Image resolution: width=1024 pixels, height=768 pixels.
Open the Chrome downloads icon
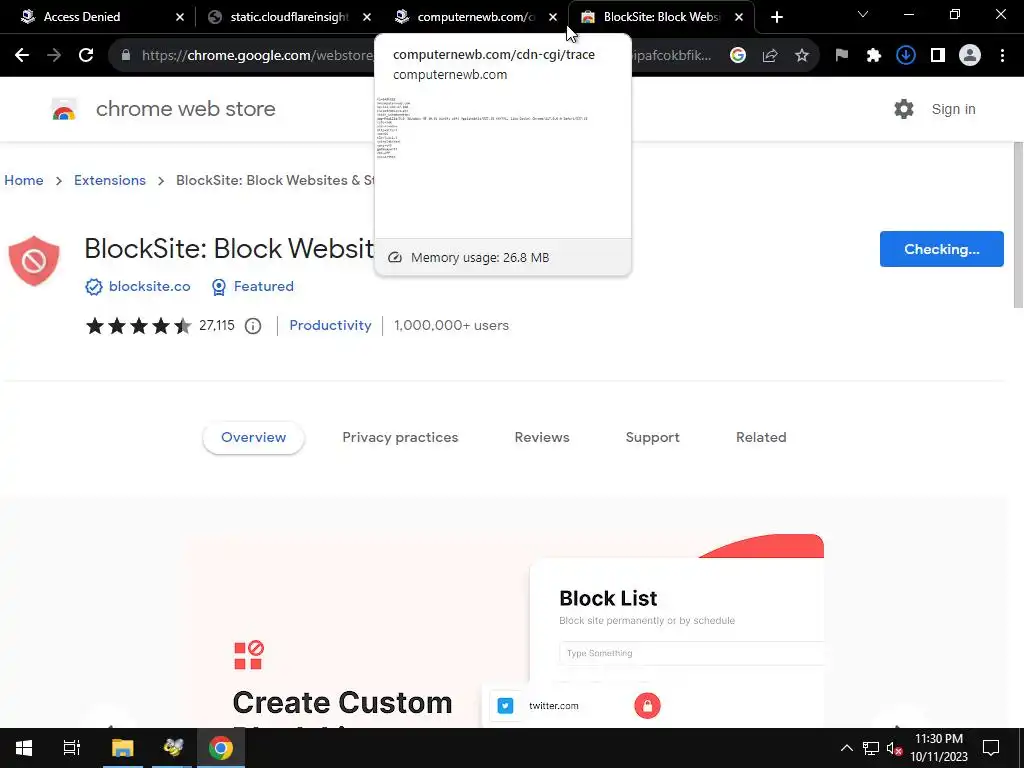point(906,56)
